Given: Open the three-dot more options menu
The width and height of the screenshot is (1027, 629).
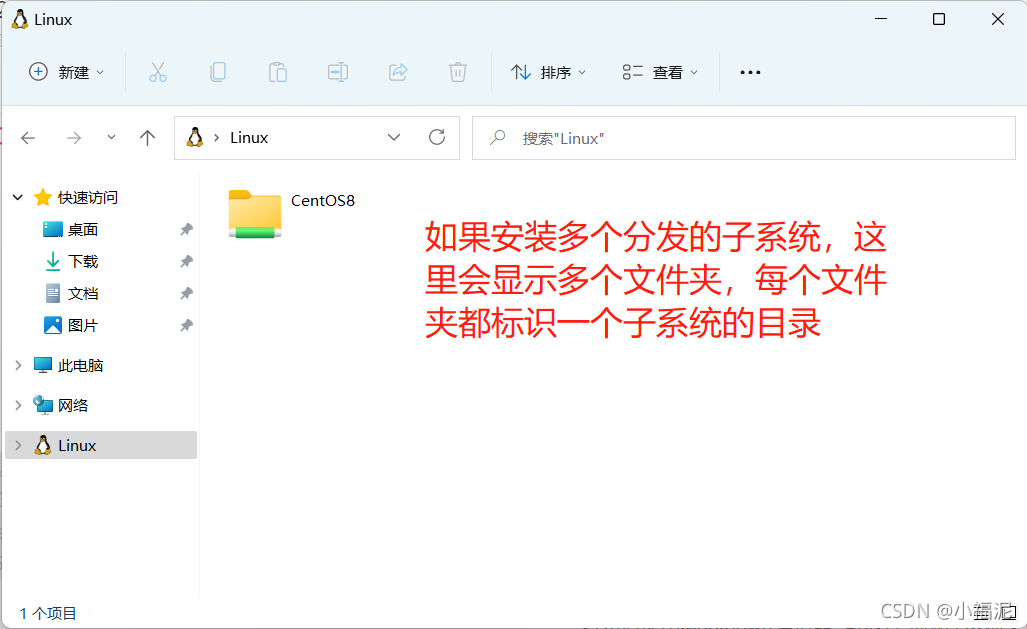Looking at the screenshot, I should (x=750, y=72).
